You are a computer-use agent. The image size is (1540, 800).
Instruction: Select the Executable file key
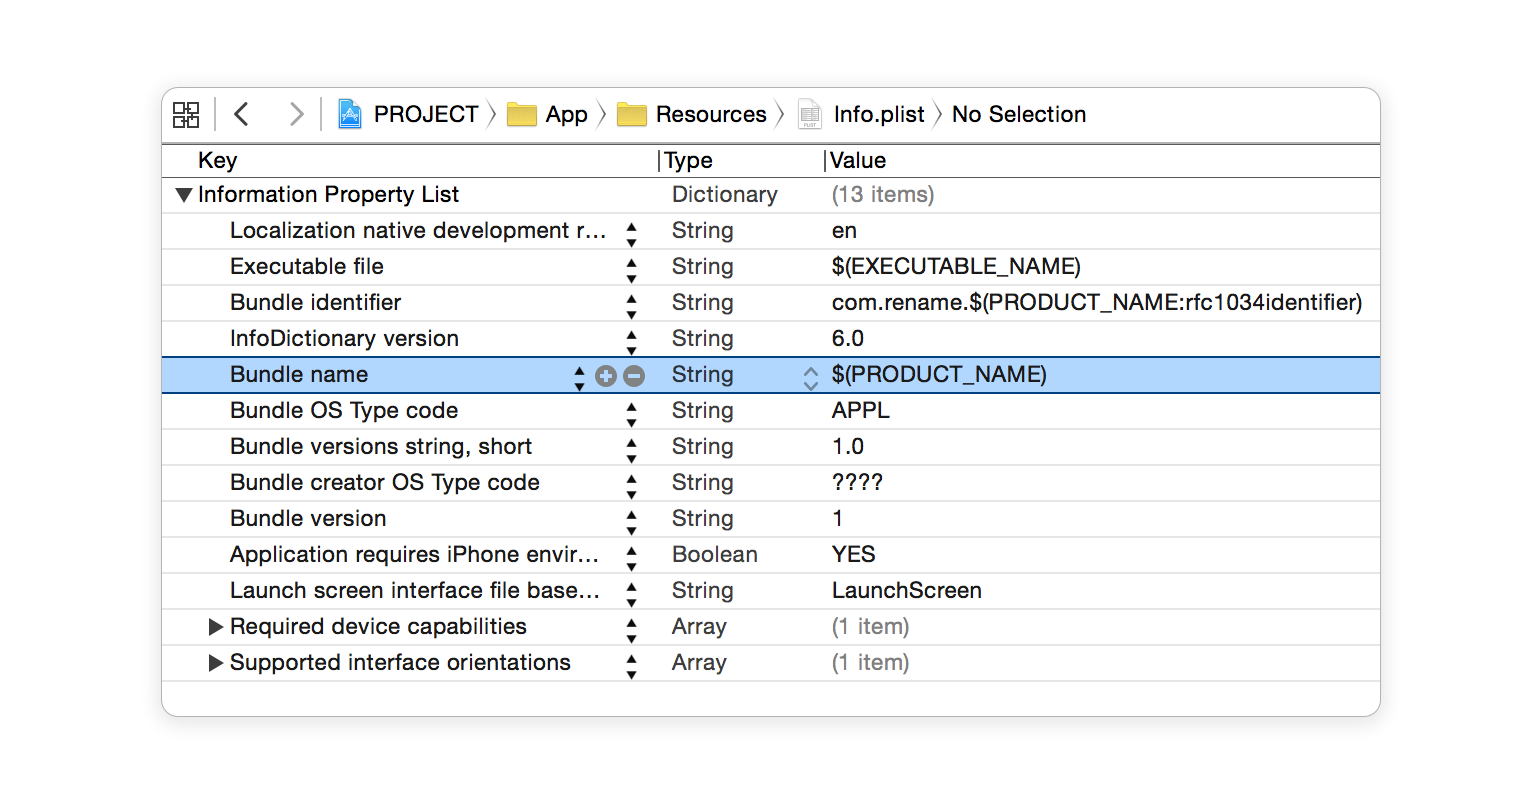click(307, 267)
